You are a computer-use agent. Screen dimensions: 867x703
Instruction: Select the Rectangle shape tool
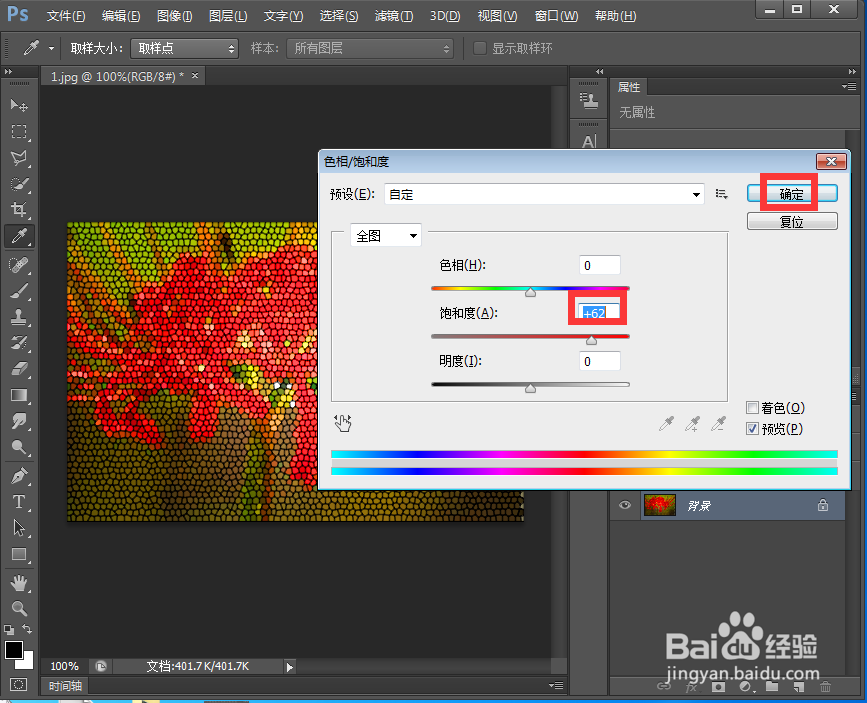click(x=19, y=554)
